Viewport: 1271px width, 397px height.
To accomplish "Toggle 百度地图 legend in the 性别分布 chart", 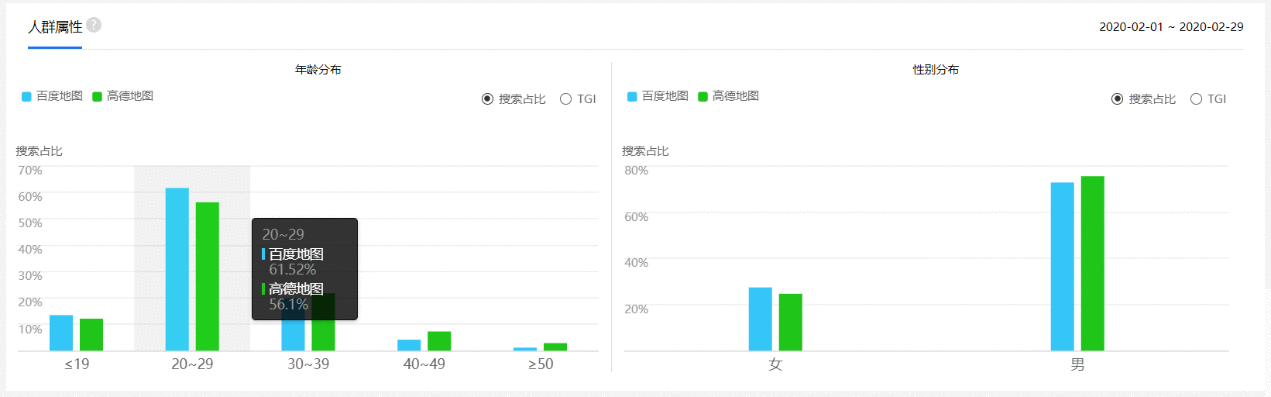I will (658, 96).
